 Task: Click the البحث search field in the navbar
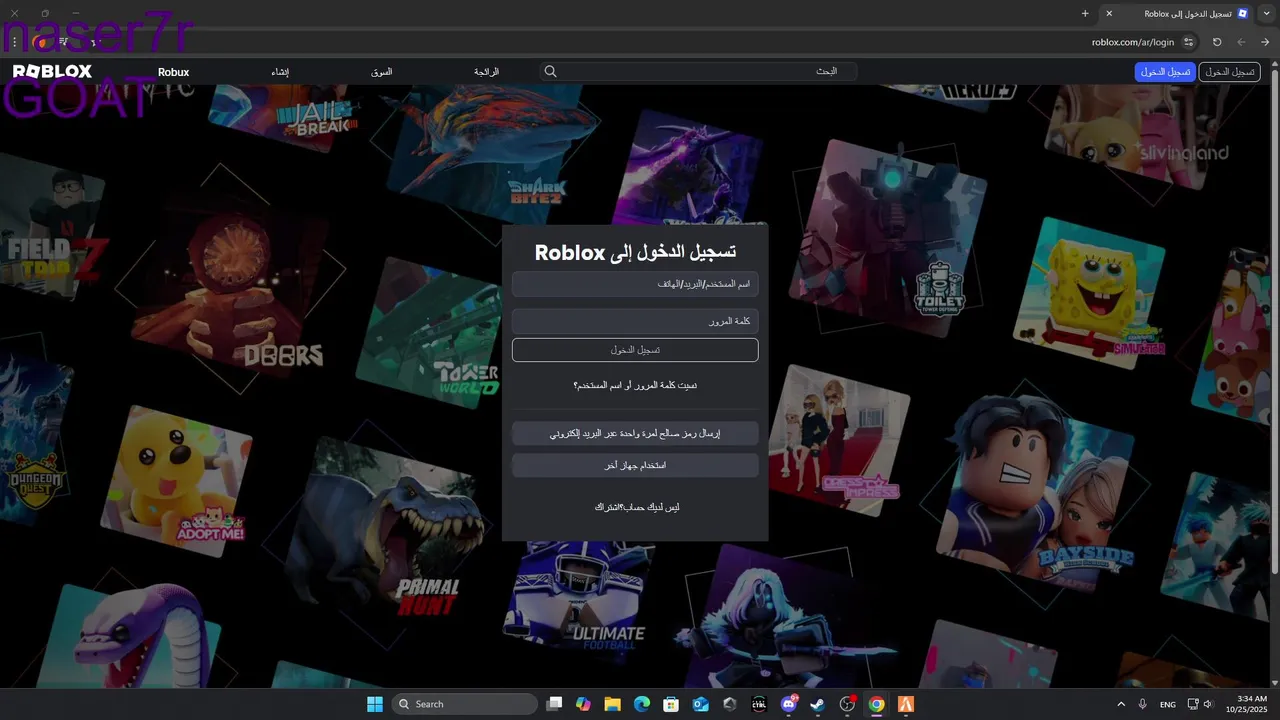pyautogui.click(x=700, y=72)
